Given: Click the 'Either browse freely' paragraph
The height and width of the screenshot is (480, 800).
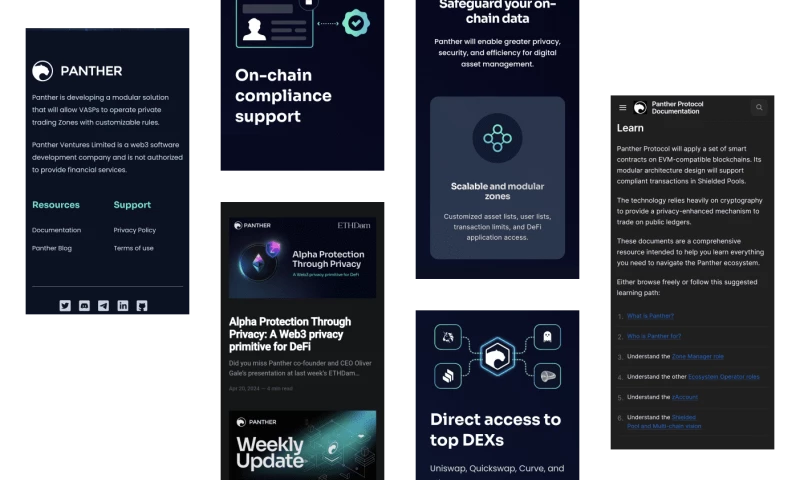Looking at the screenshot, I should (x=687, y=287).
